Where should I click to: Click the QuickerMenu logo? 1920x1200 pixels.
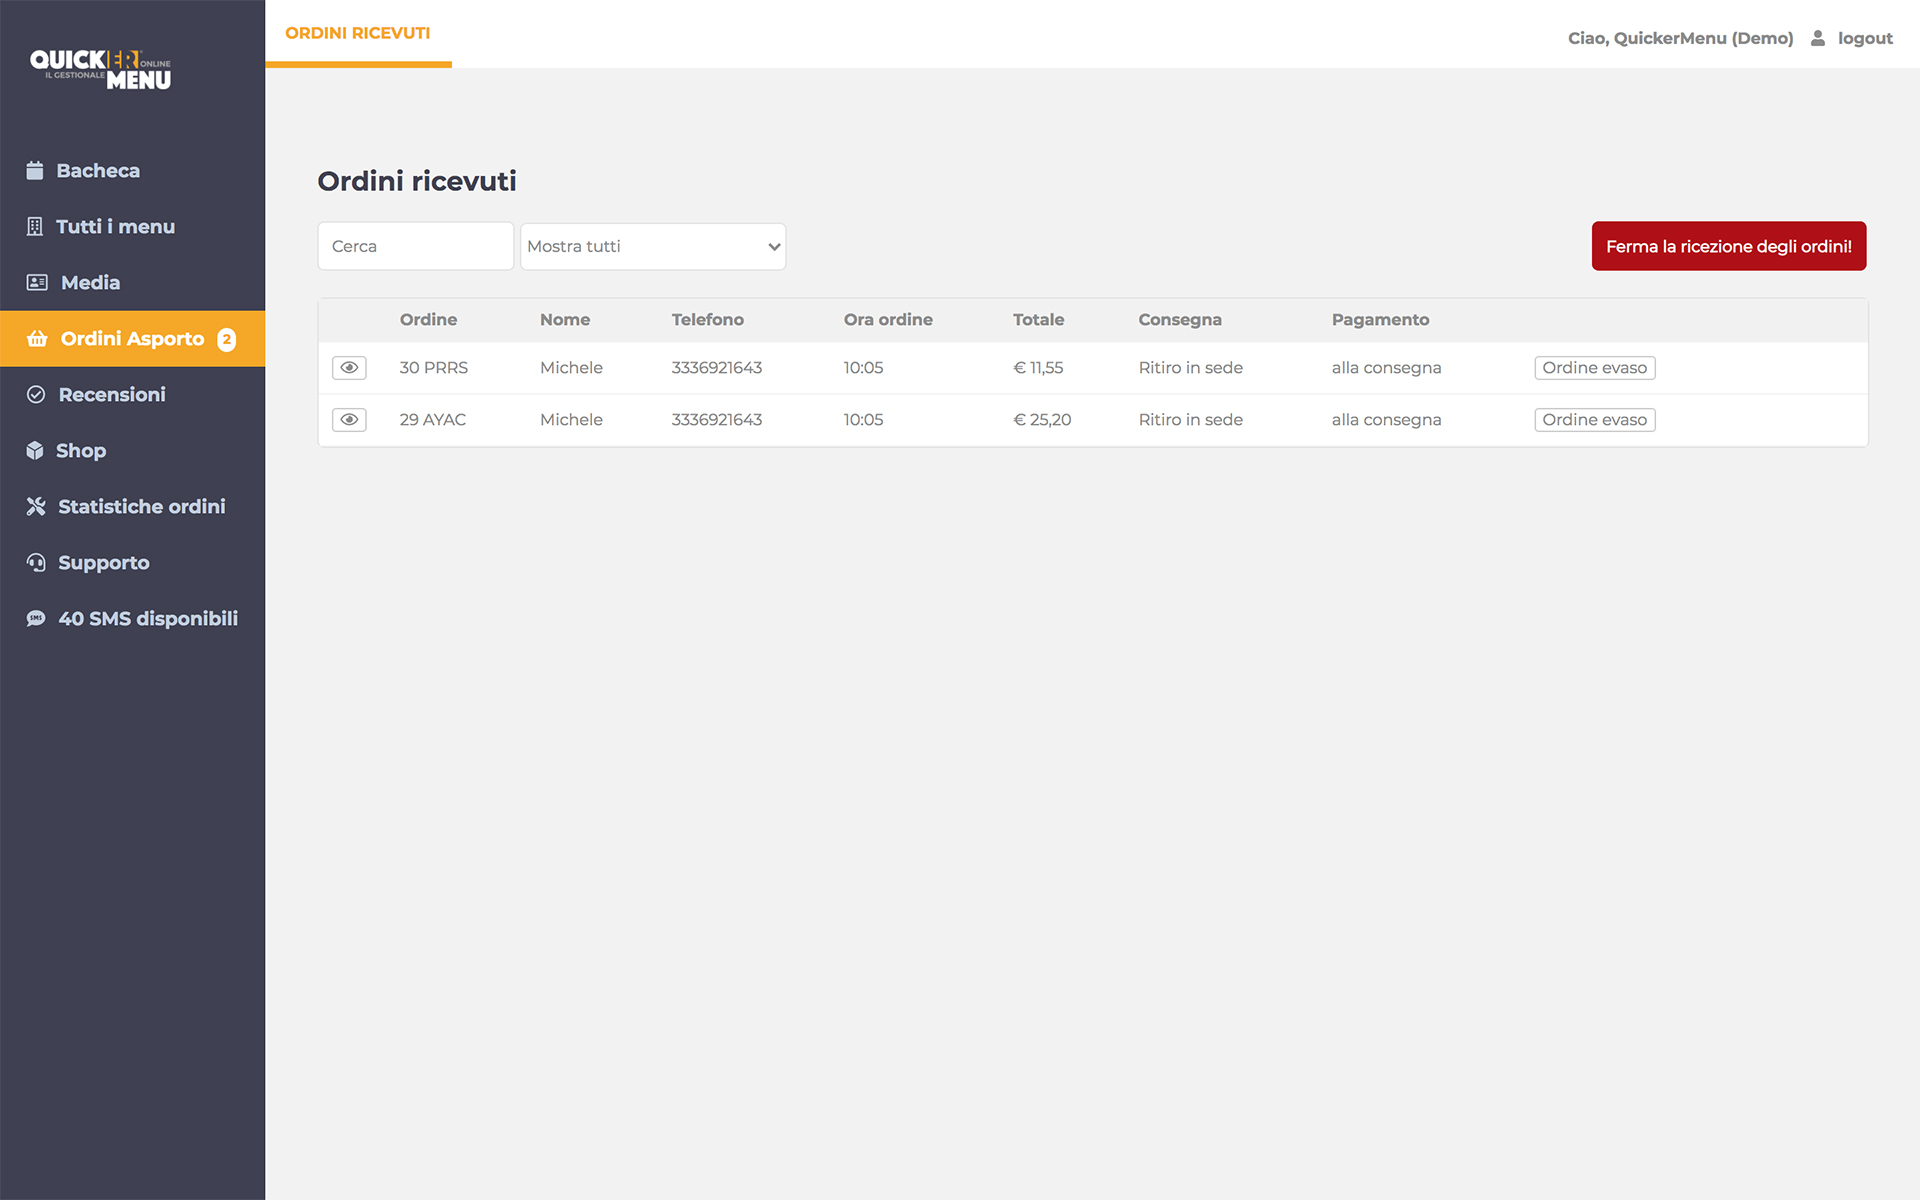tap(101, 69)
